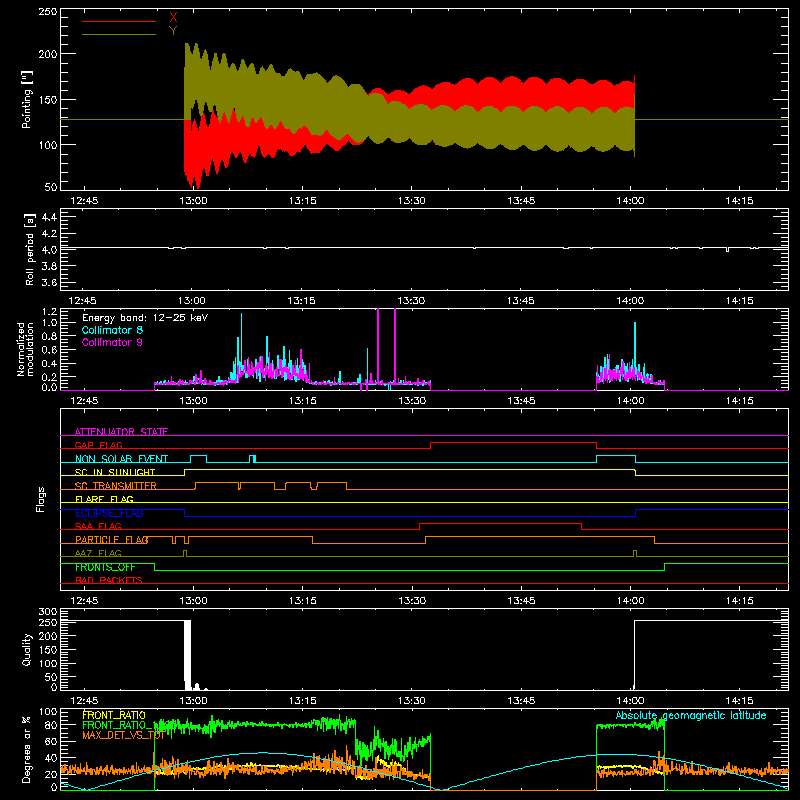
Task: Click the tall cyan modulation spike near 14:00
Action: (635, 347)
